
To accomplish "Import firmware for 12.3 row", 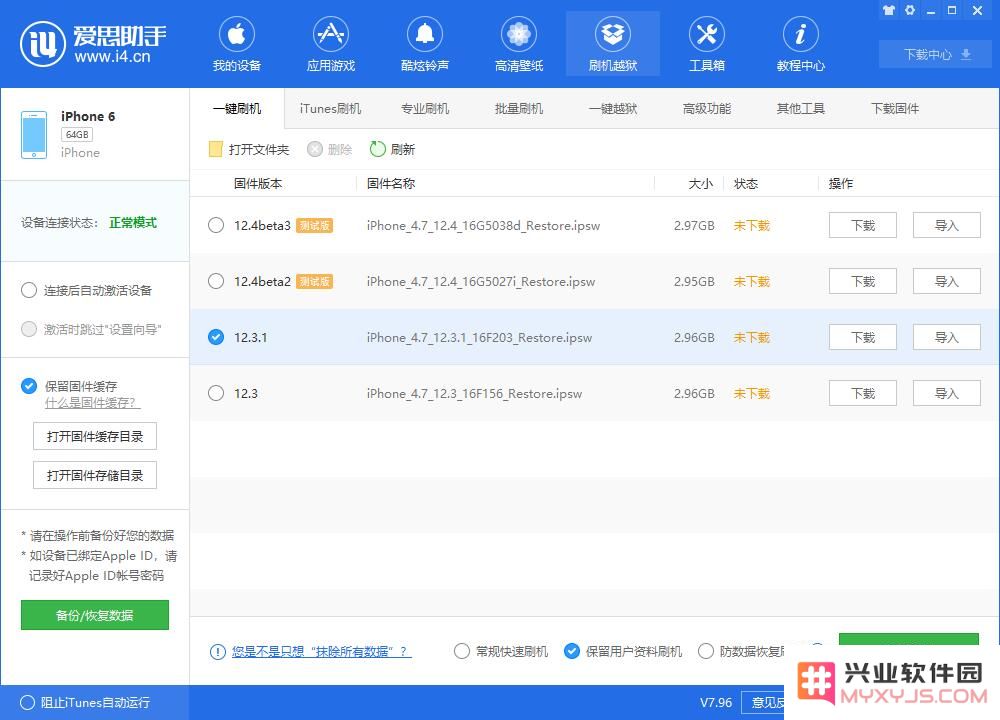I will pyautogui.click(x=946, y=393).
